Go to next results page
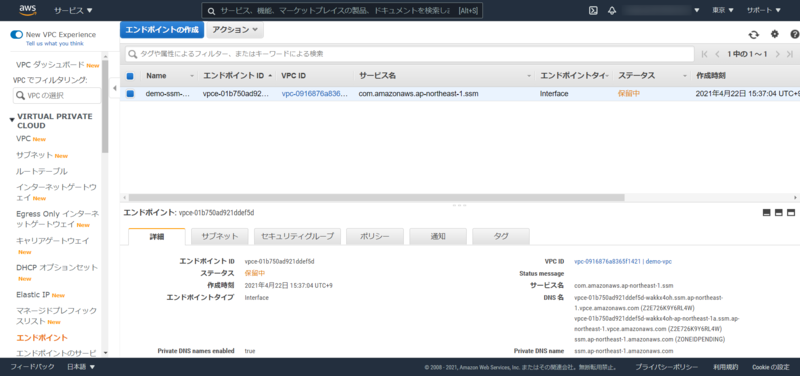800x376 pixels. pos(778,54)
